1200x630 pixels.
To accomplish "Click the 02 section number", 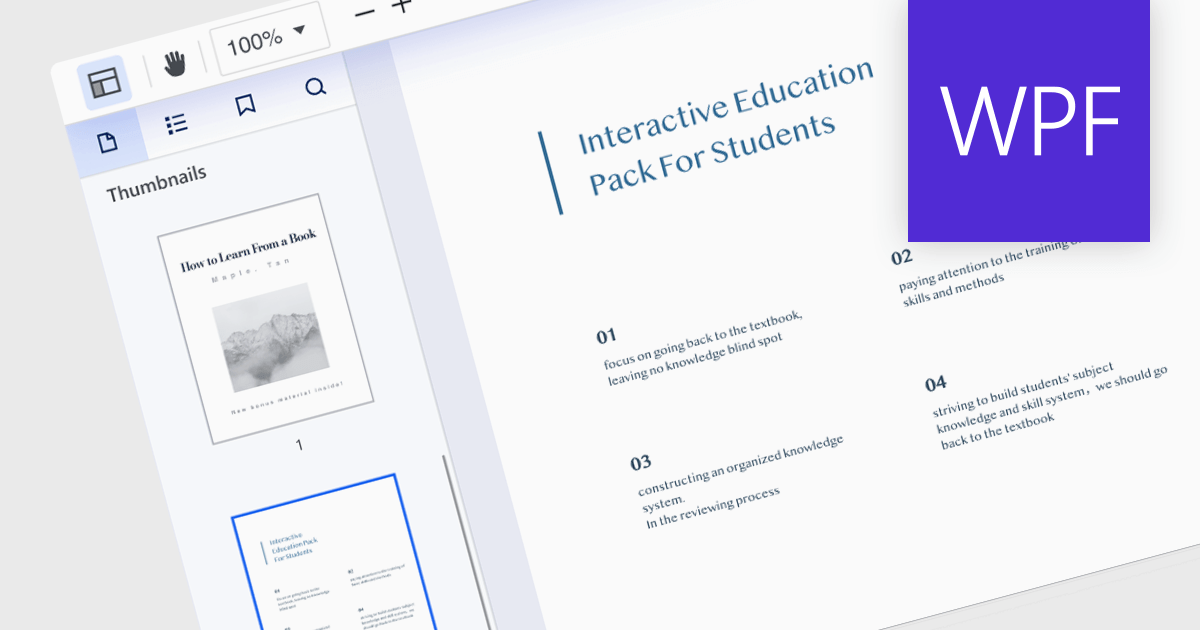I will [x=902, y=257].
